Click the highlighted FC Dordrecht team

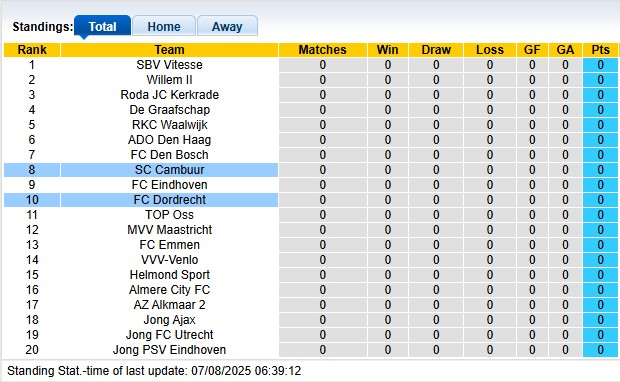[169, 200]
